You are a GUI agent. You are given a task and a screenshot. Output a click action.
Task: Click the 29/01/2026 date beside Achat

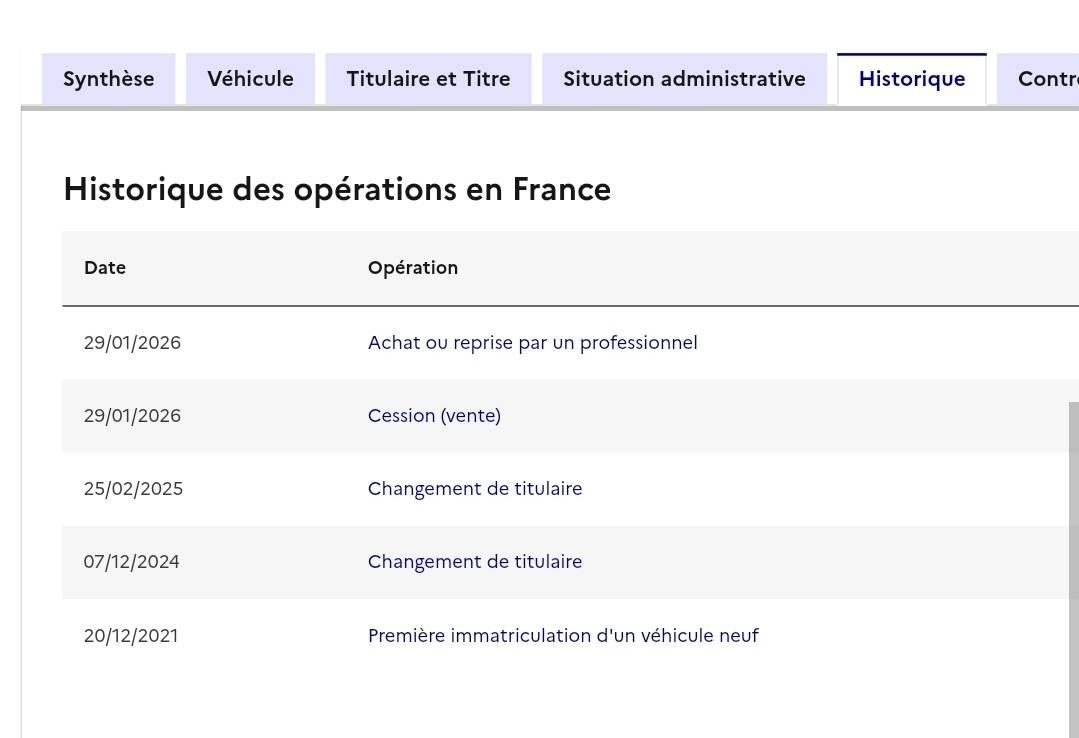tap(132, 343)
